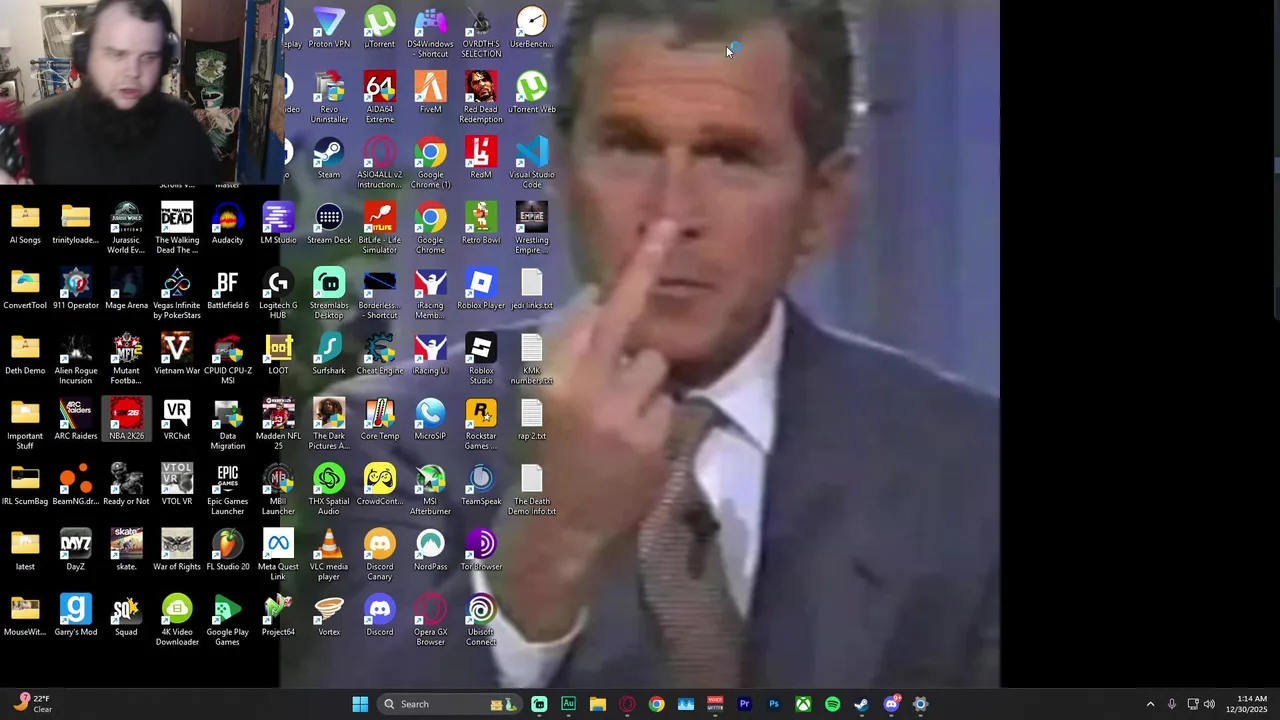Select the Stream Deck shortcut
This screenshot has width=1280, height=720.
[x=329, y=224]
